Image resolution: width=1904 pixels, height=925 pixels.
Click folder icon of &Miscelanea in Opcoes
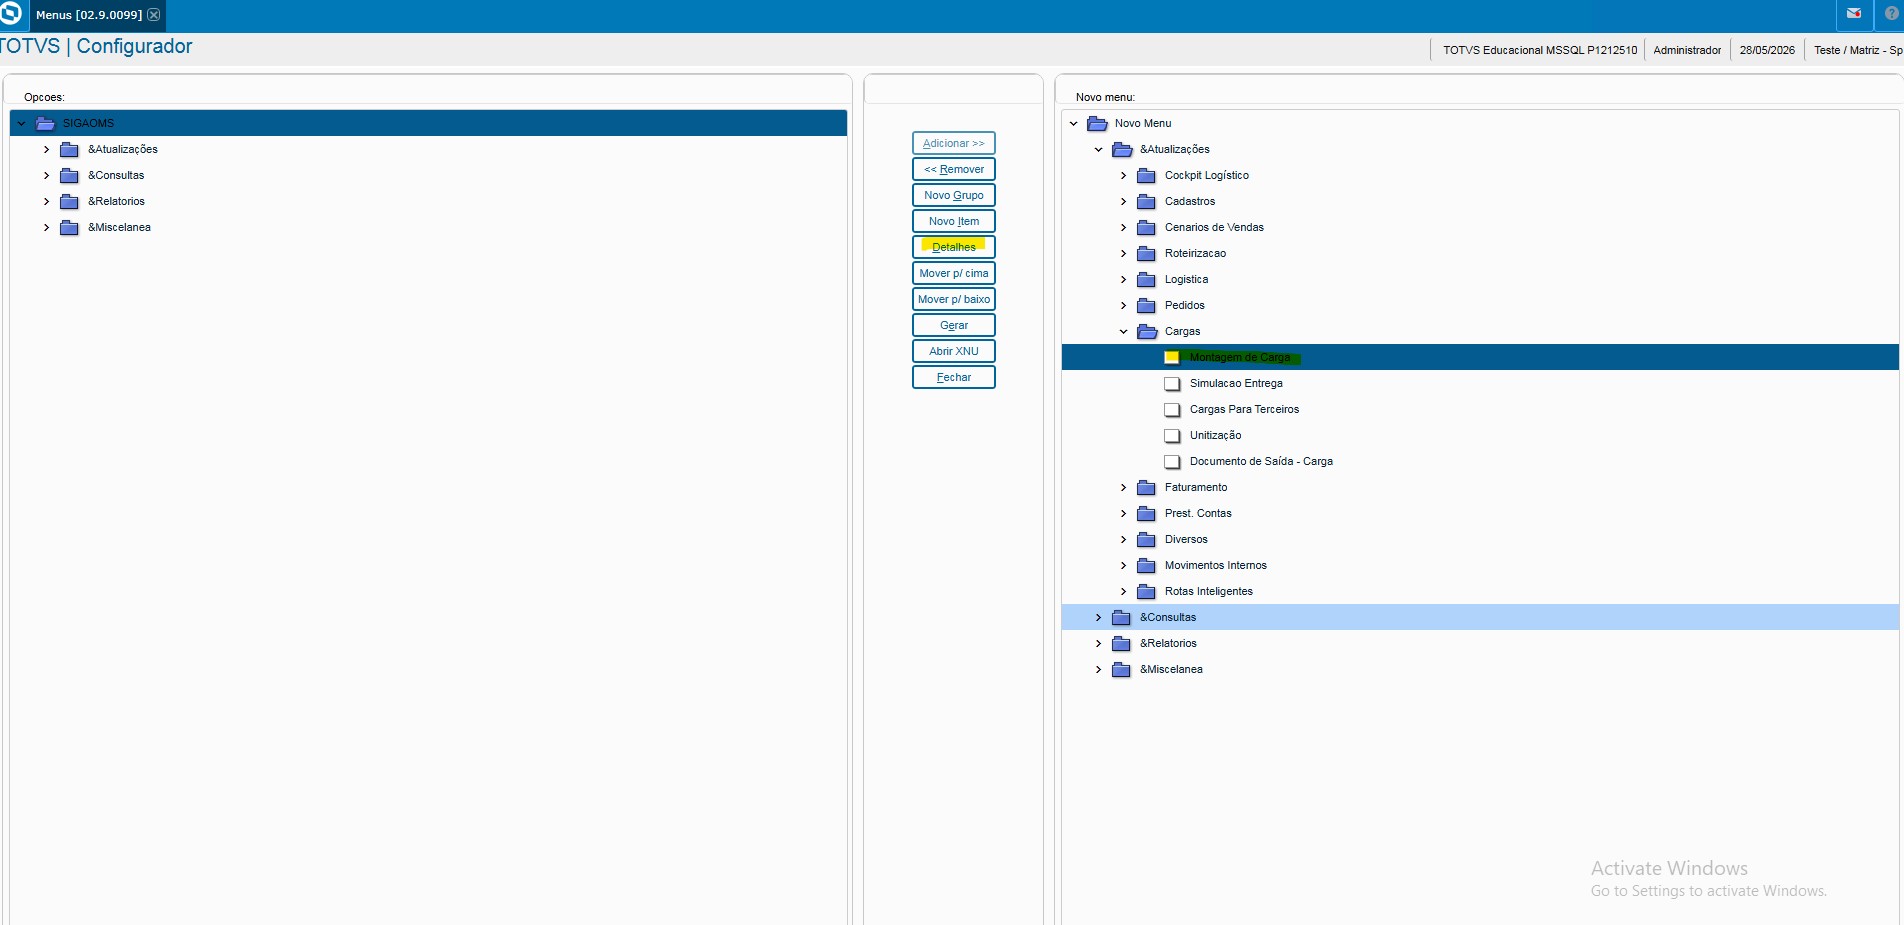pos(69,227)
